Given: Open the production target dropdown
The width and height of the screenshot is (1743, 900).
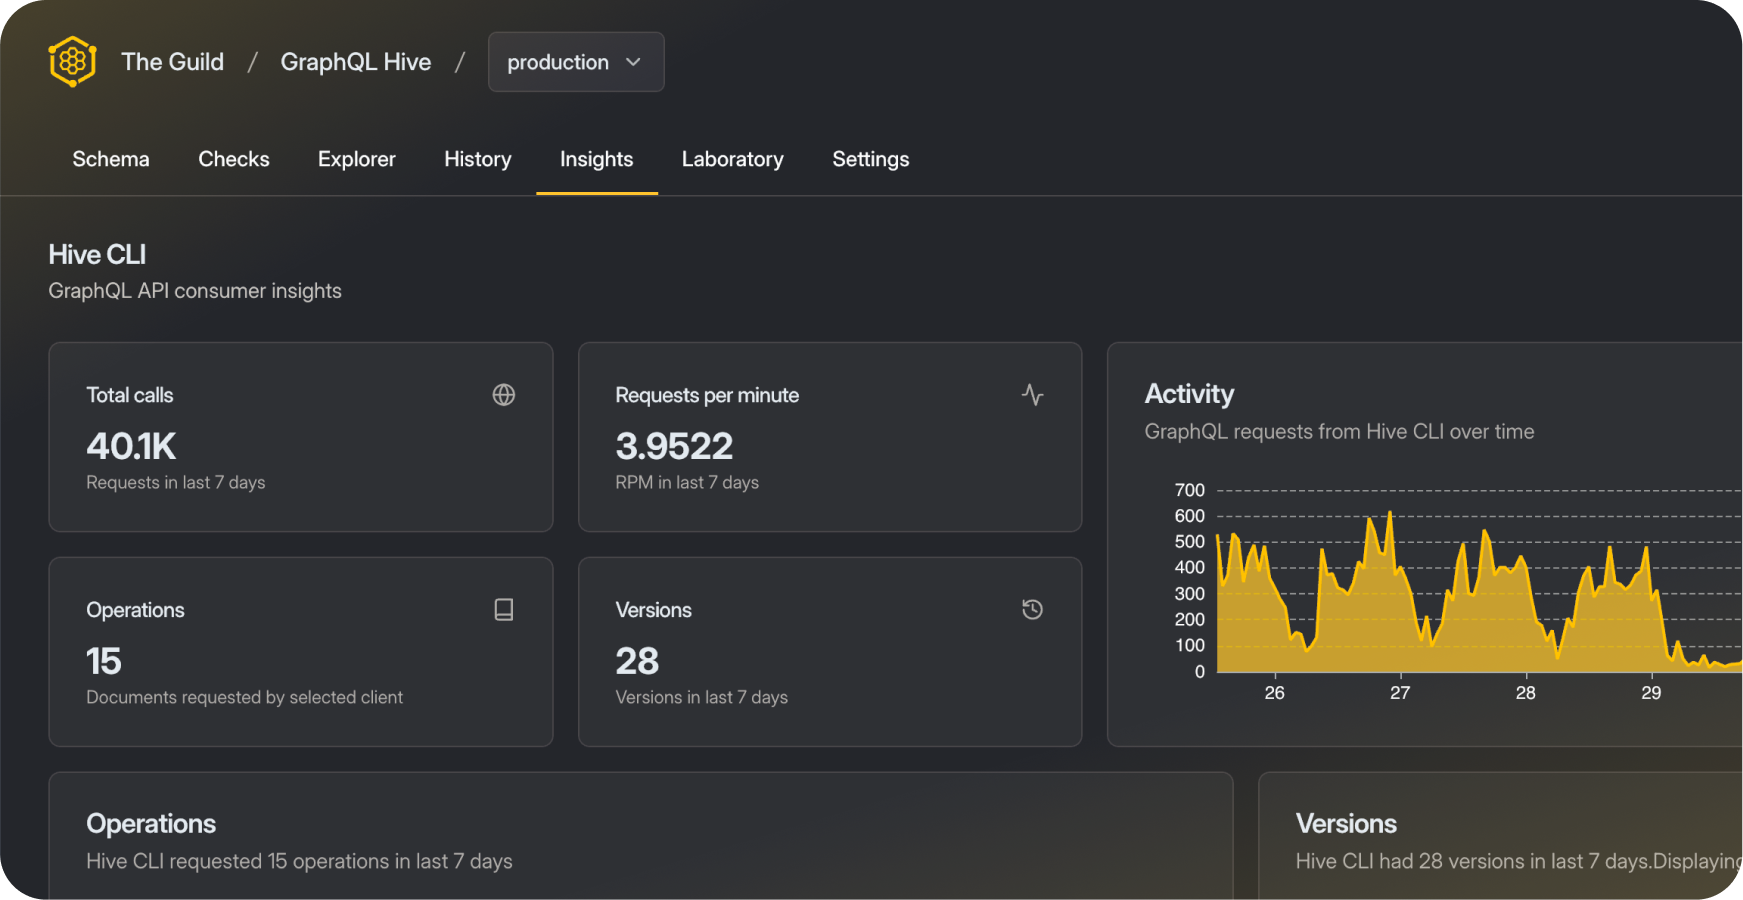Looking at the screenshot, I should (575, 61).
